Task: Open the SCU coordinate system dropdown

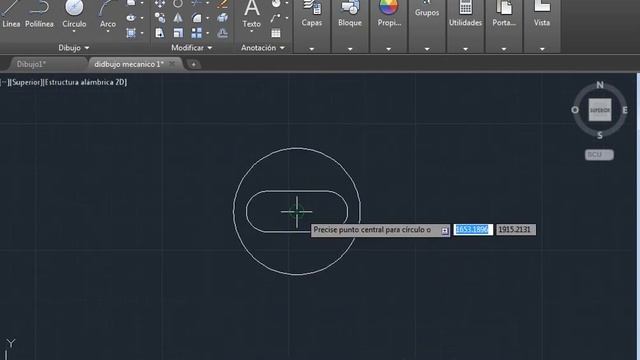Action: click(x=599, y=155)
